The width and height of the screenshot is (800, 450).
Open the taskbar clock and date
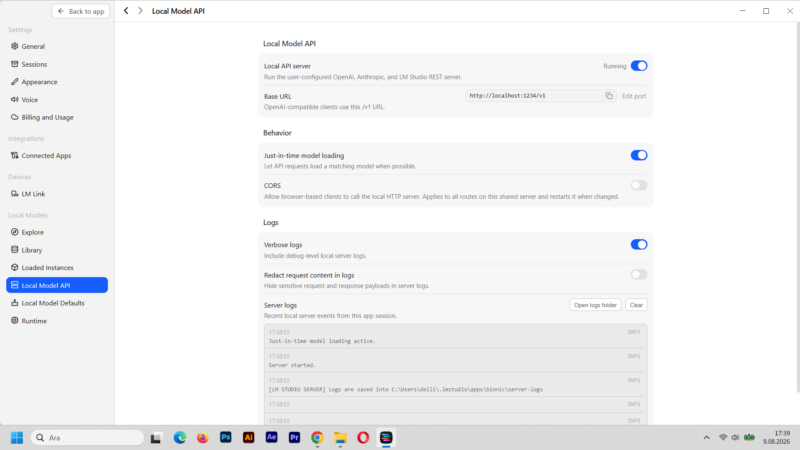point(777,437)
